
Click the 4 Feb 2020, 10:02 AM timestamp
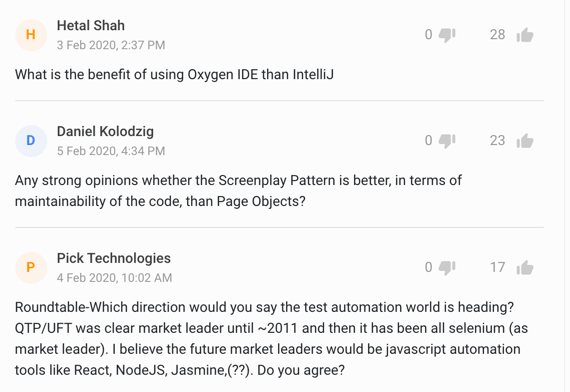[x=115, y=278]
